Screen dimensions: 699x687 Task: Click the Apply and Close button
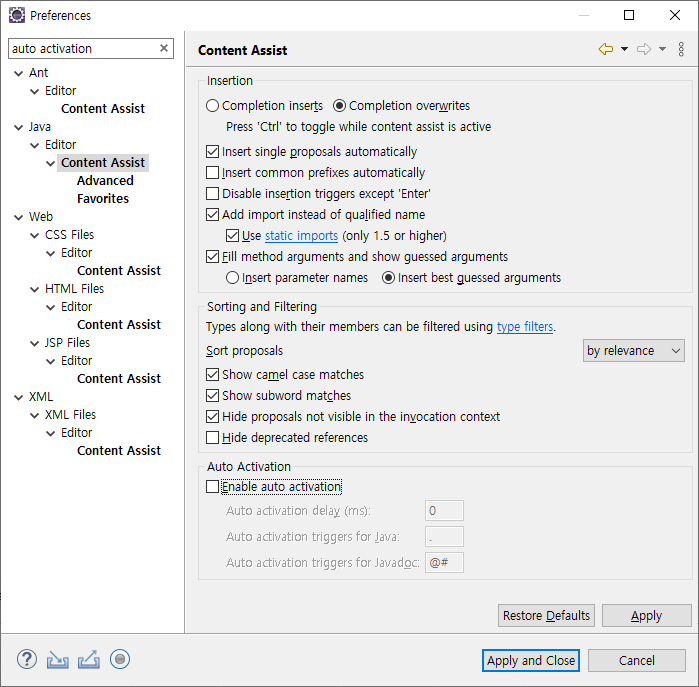click(530, 660)
